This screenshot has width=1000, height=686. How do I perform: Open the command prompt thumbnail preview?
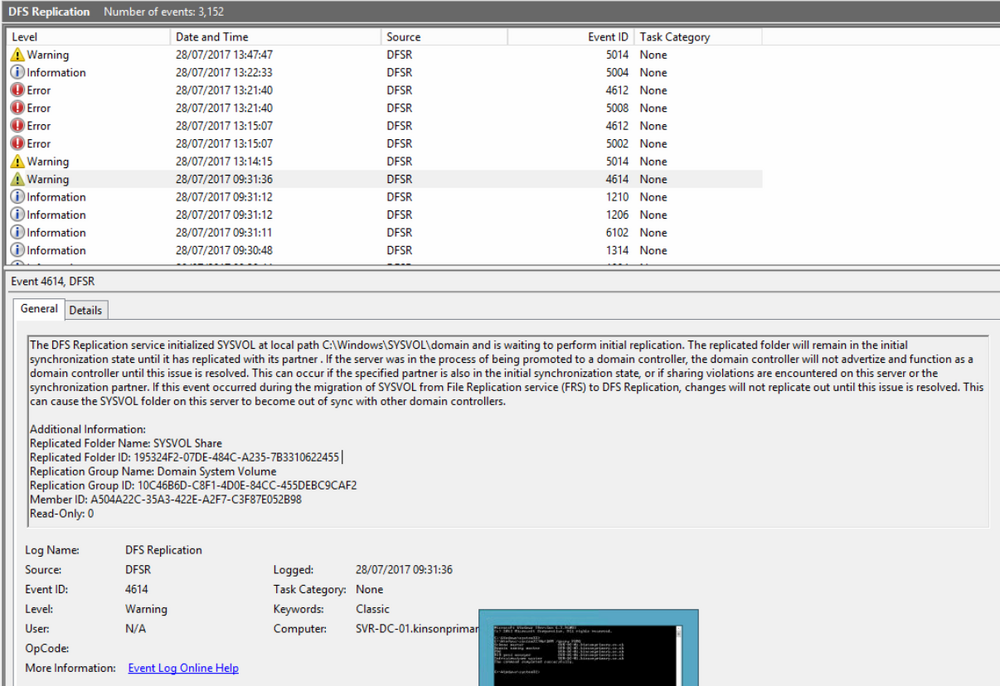[588, 648]
